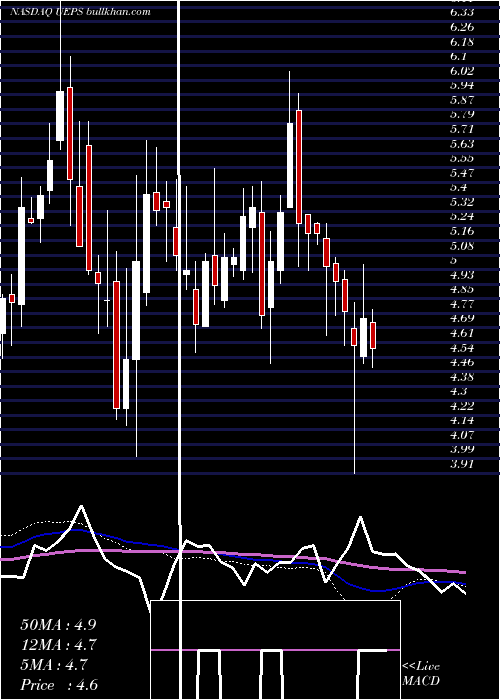
Task: Click the 6.02 price level label
Action: pos(462,71)
